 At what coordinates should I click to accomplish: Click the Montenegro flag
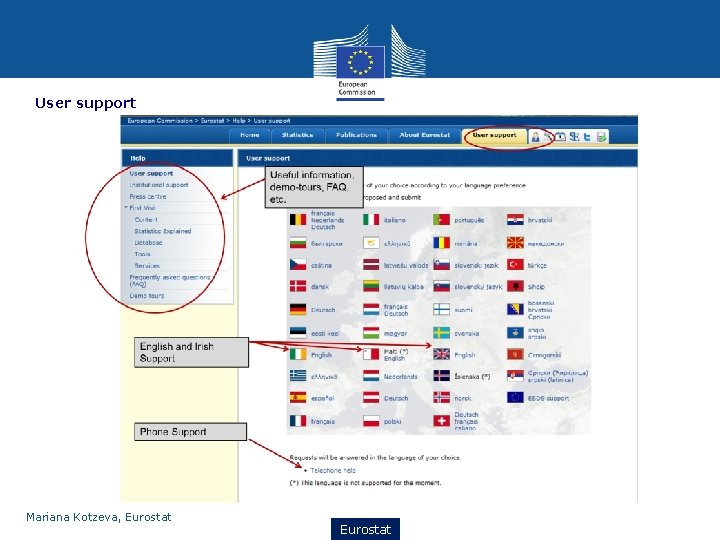coord(515,354)
